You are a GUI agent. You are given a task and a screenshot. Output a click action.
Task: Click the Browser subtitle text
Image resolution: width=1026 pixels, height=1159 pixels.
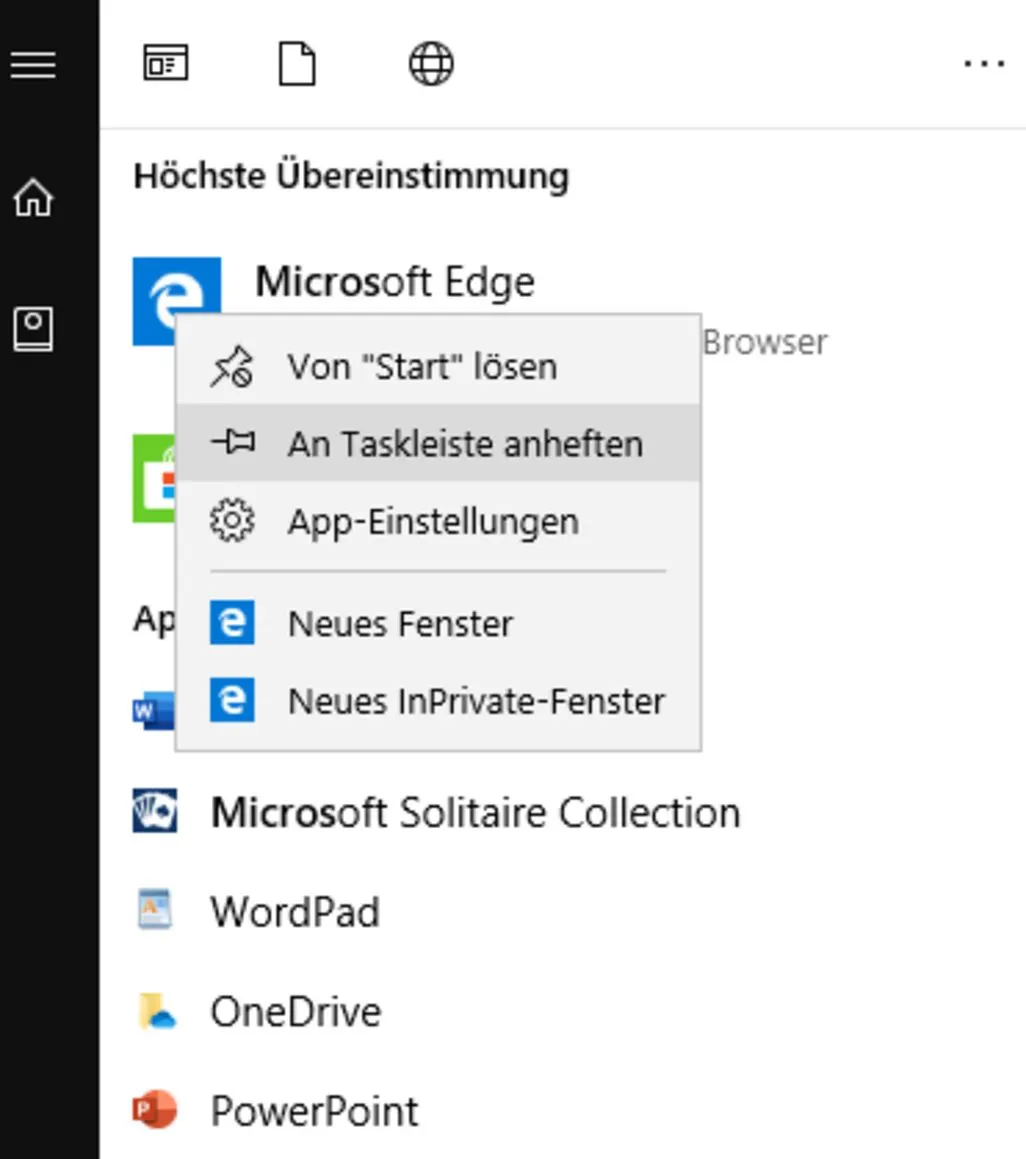click(765, 342)
